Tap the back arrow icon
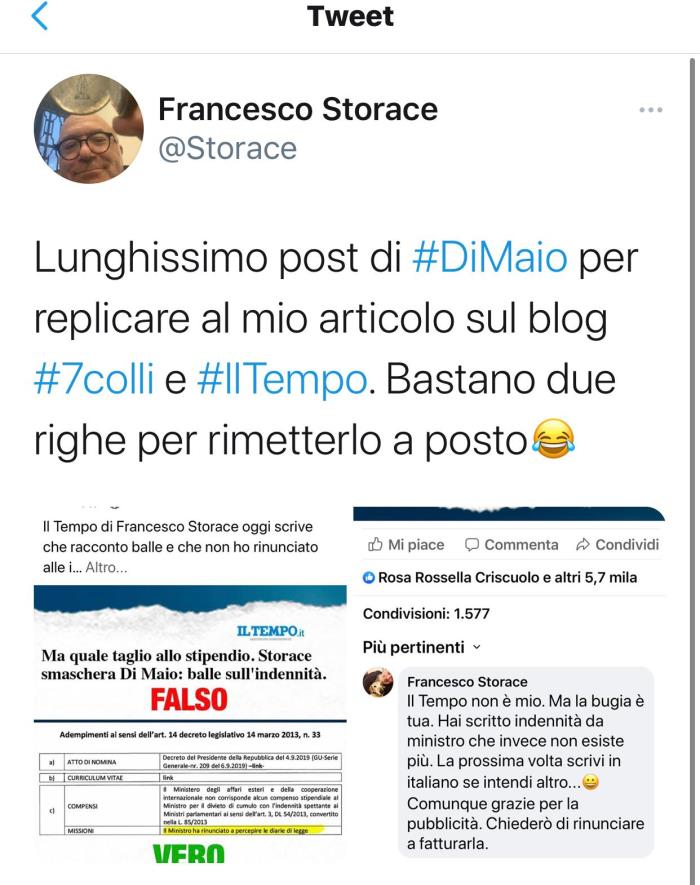Image resolution: width=700 pixels, height=885 pixels. coord(40,16)
